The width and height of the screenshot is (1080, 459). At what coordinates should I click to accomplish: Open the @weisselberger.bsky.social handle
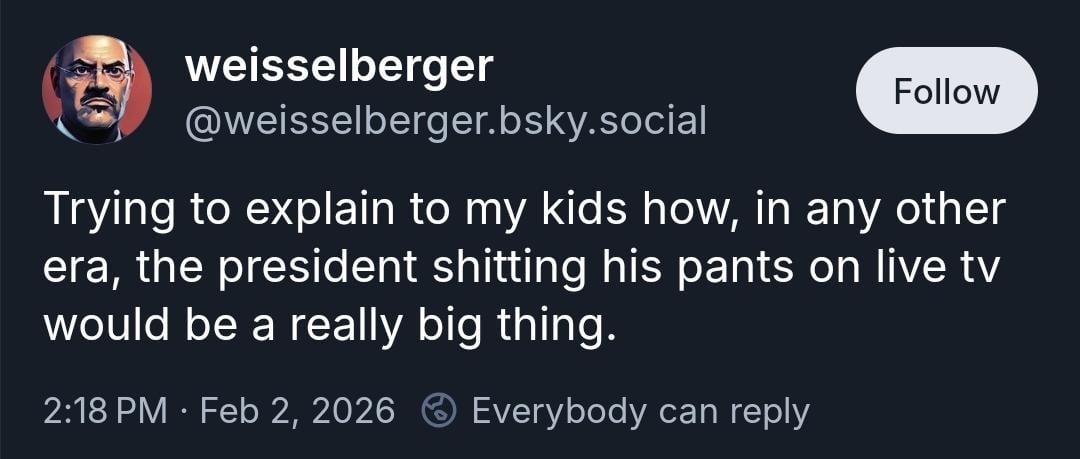445,121
